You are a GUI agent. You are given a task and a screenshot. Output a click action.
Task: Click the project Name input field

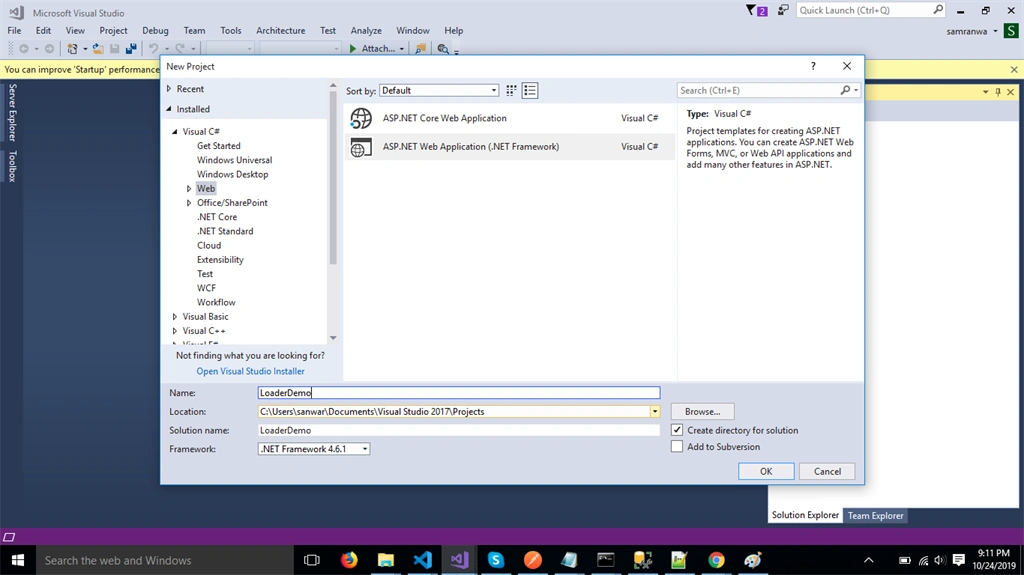click(459, 393)
